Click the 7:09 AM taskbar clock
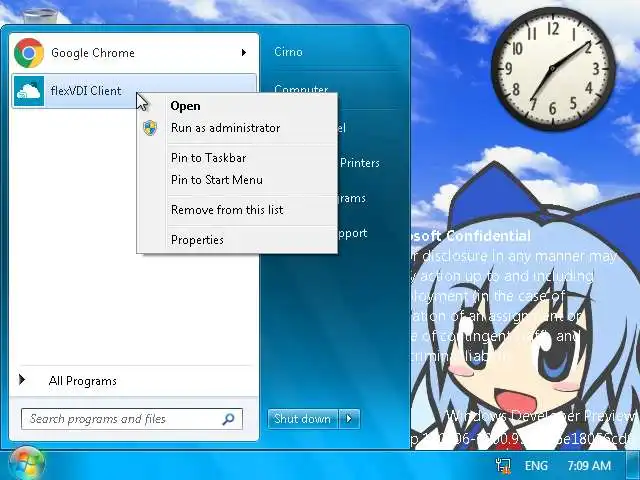The height and width of the screenshot is (480, 640). [589, 466]
